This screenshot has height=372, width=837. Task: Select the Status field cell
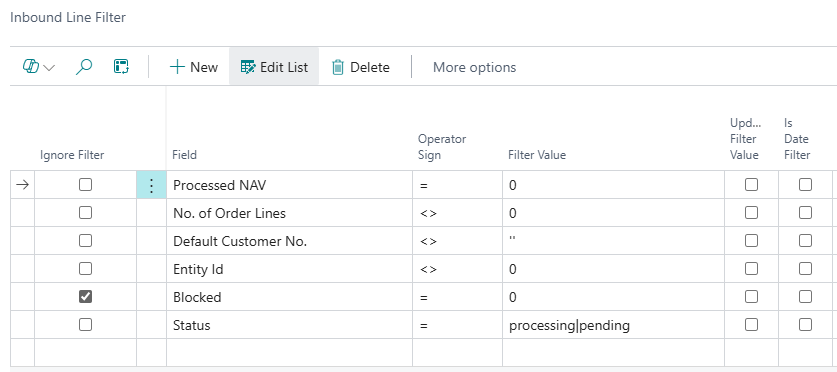tap(289, 325)
